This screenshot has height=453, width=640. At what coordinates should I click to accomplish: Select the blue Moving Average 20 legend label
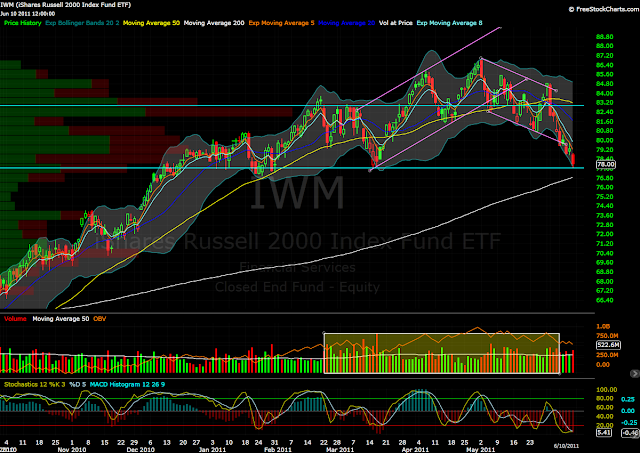pos(347,23)
